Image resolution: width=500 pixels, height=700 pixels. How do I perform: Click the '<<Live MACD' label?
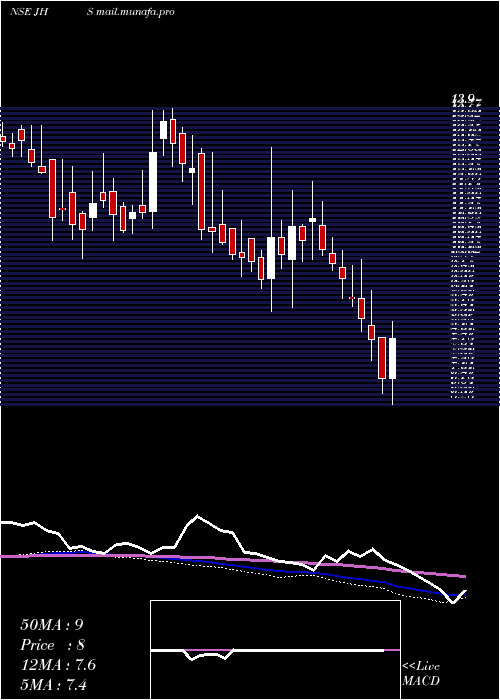pyautogui.click(x=421, y=674)
